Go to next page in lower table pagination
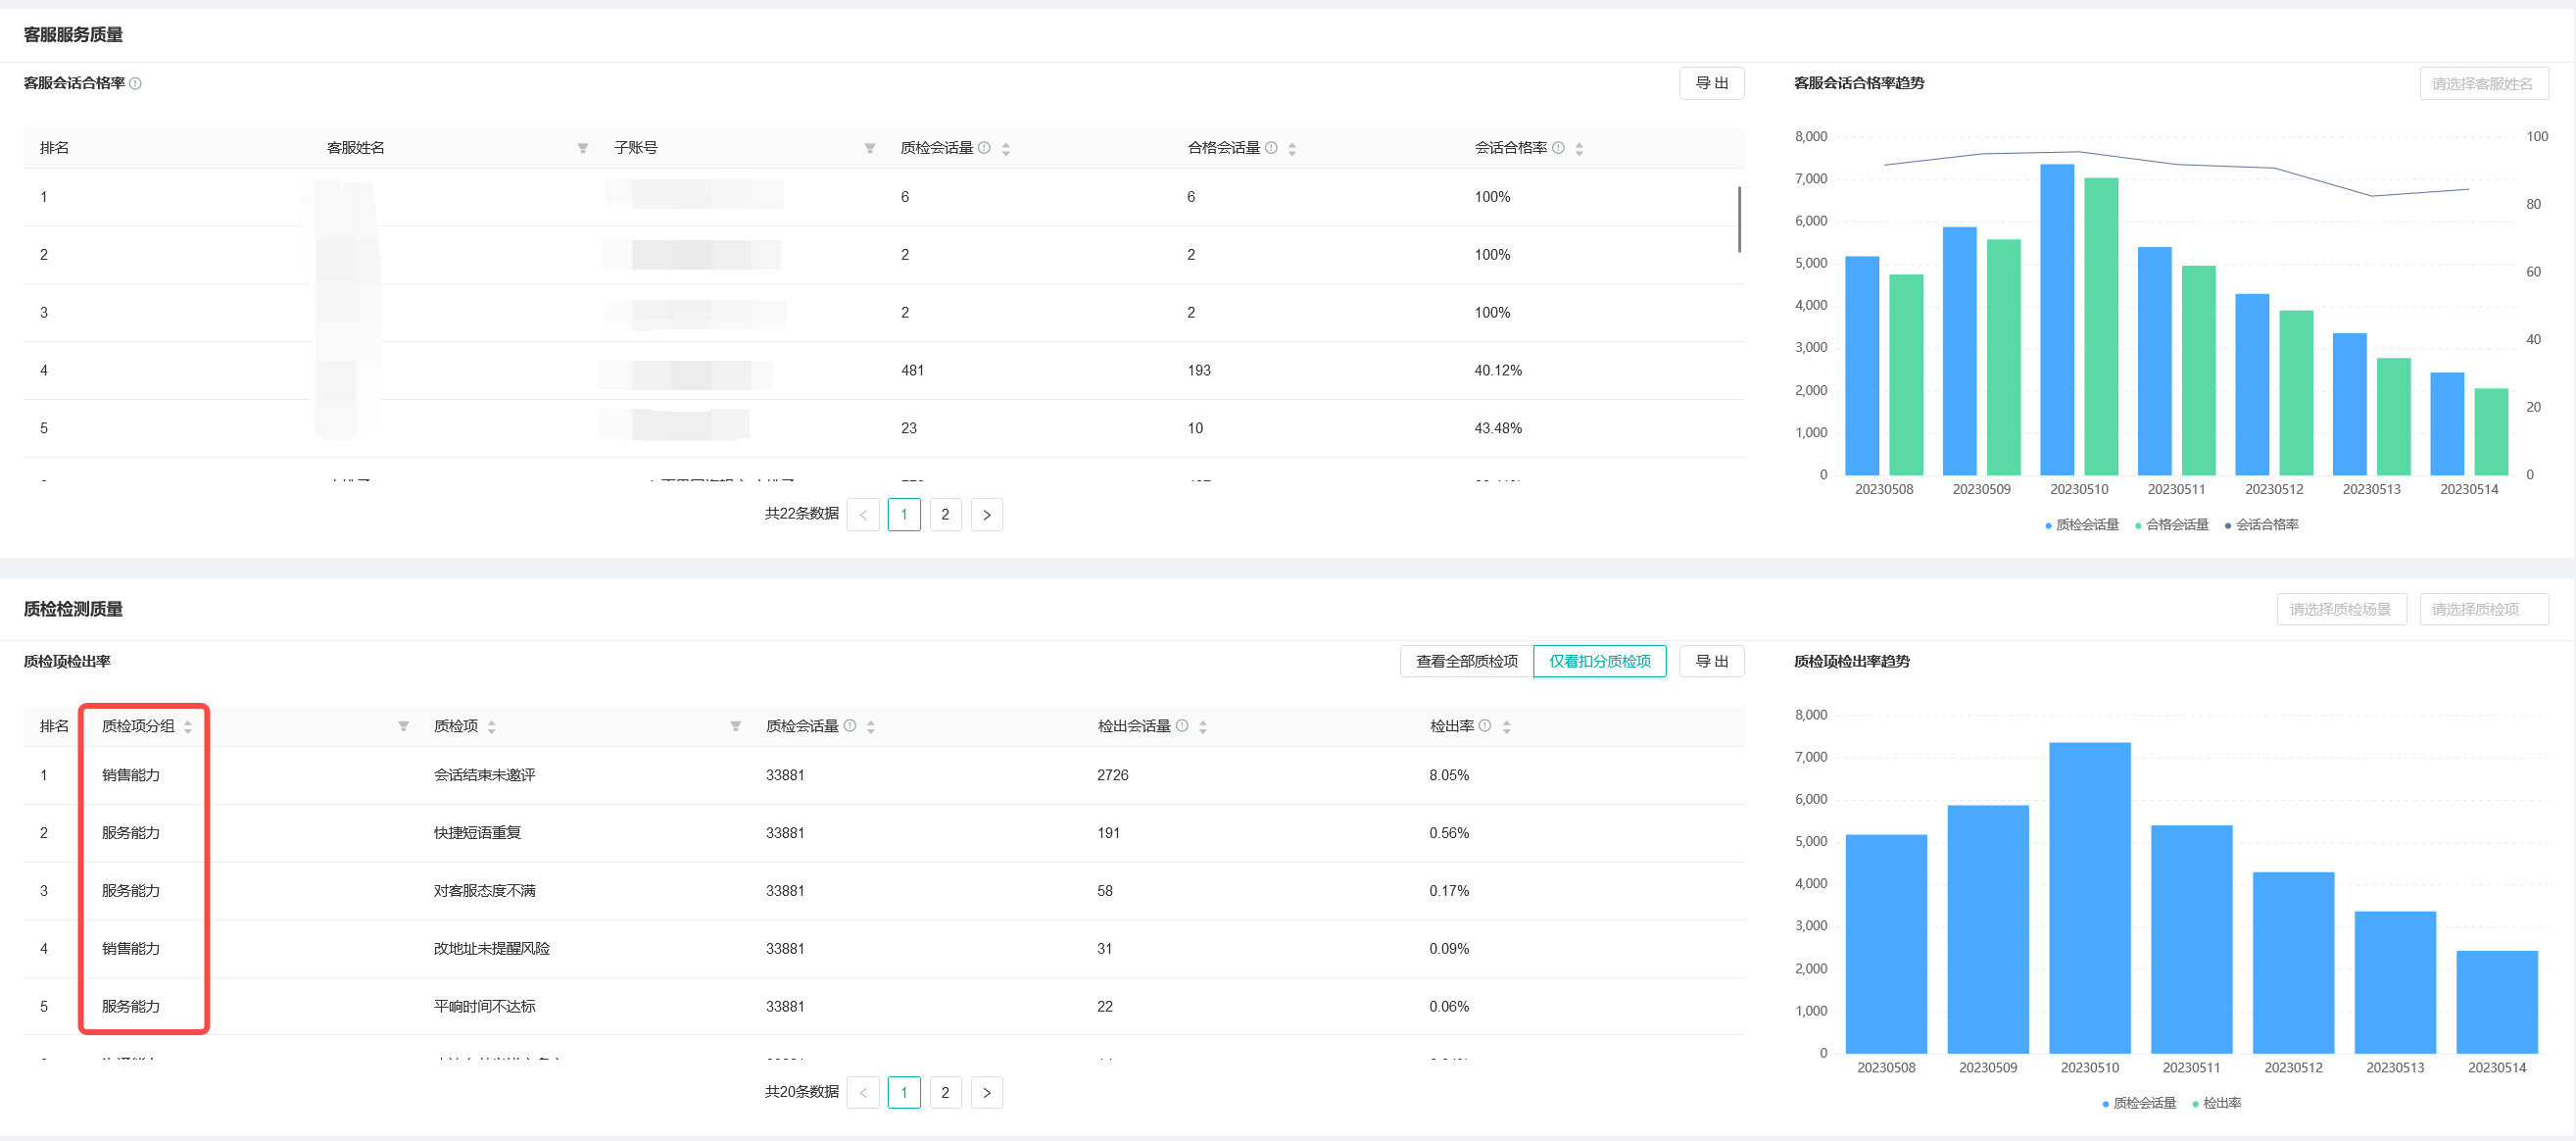 [x=987, y=1093]
